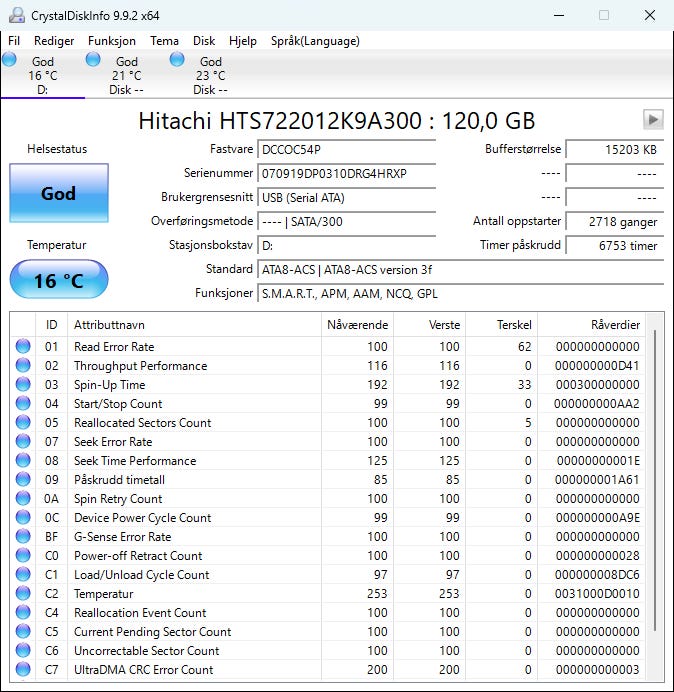Click status icon for Spin-Up Time

coord(23,384)
